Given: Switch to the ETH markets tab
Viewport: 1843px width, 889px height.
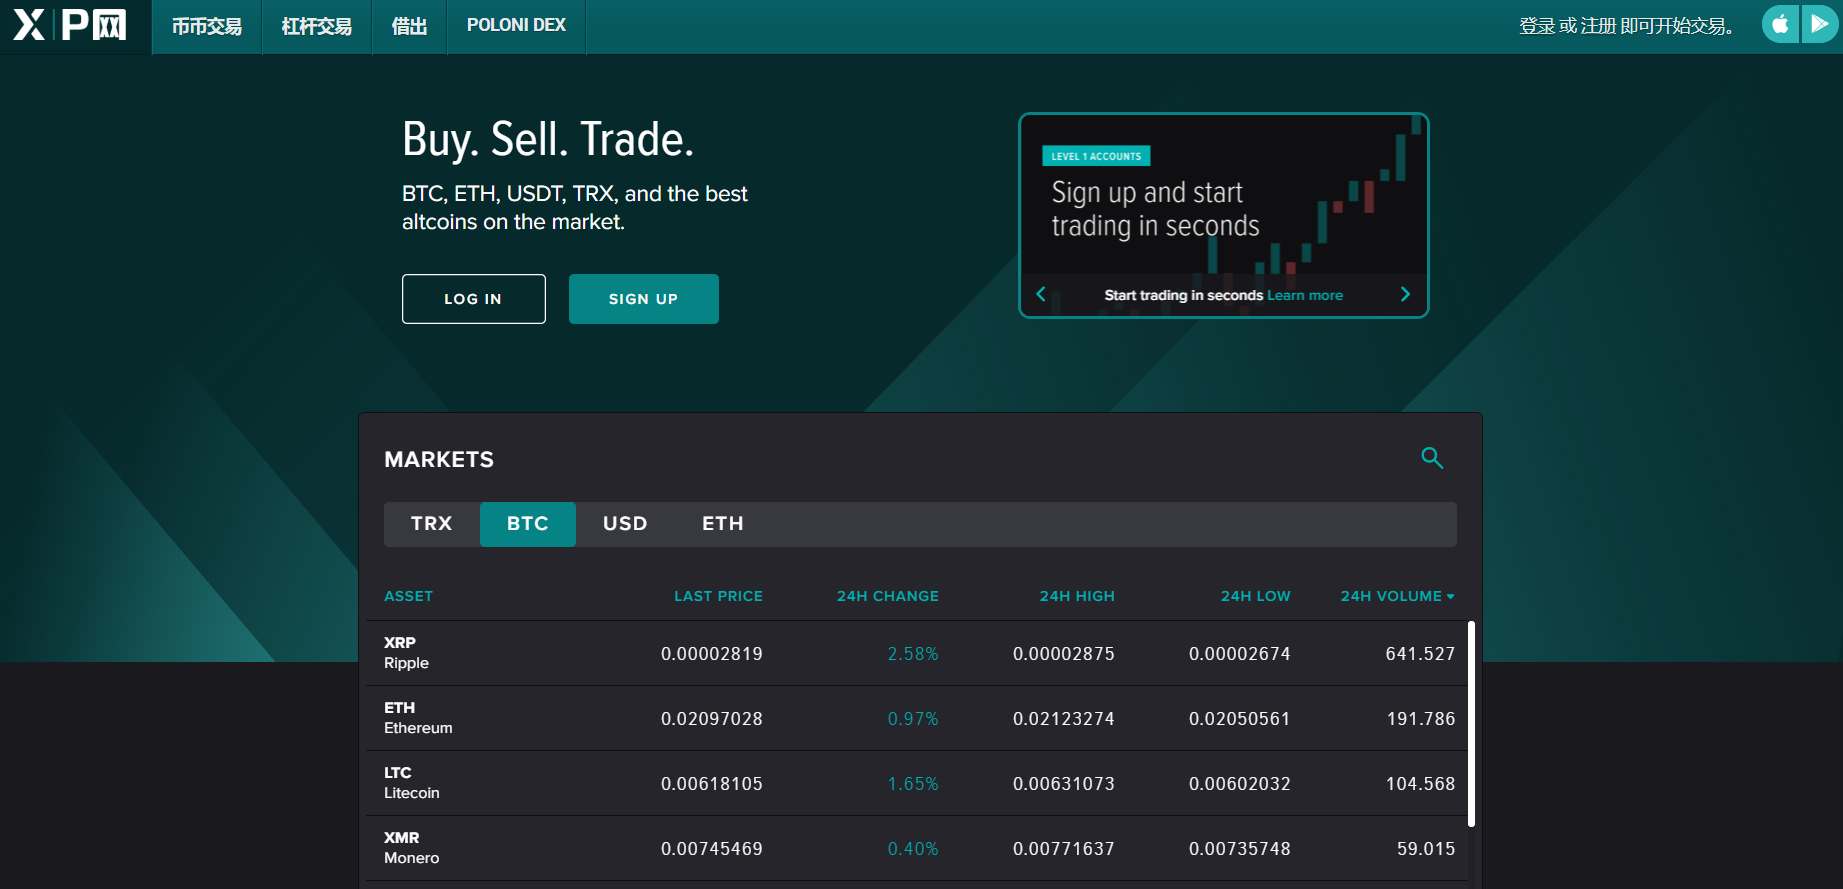Looking at the screenshot, I should tap(723, 524).
